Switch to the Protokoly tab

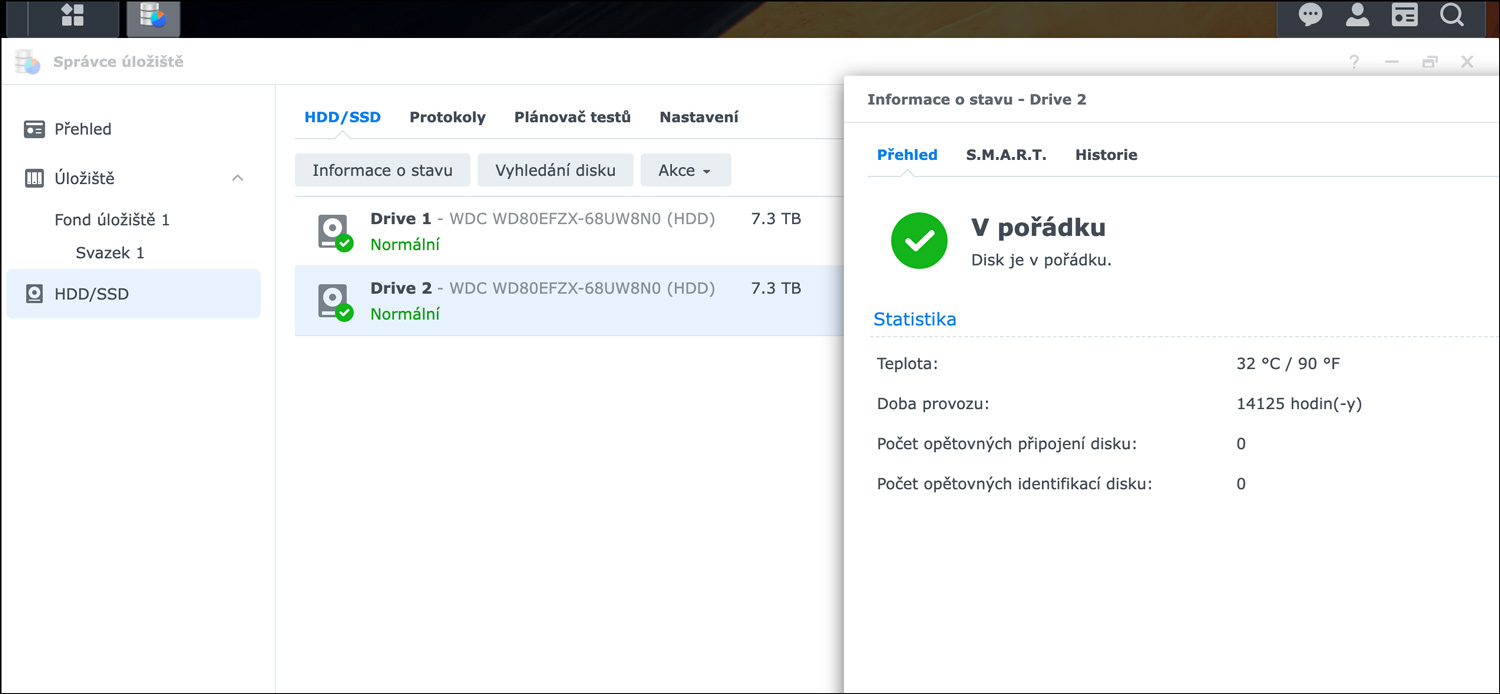447,117
